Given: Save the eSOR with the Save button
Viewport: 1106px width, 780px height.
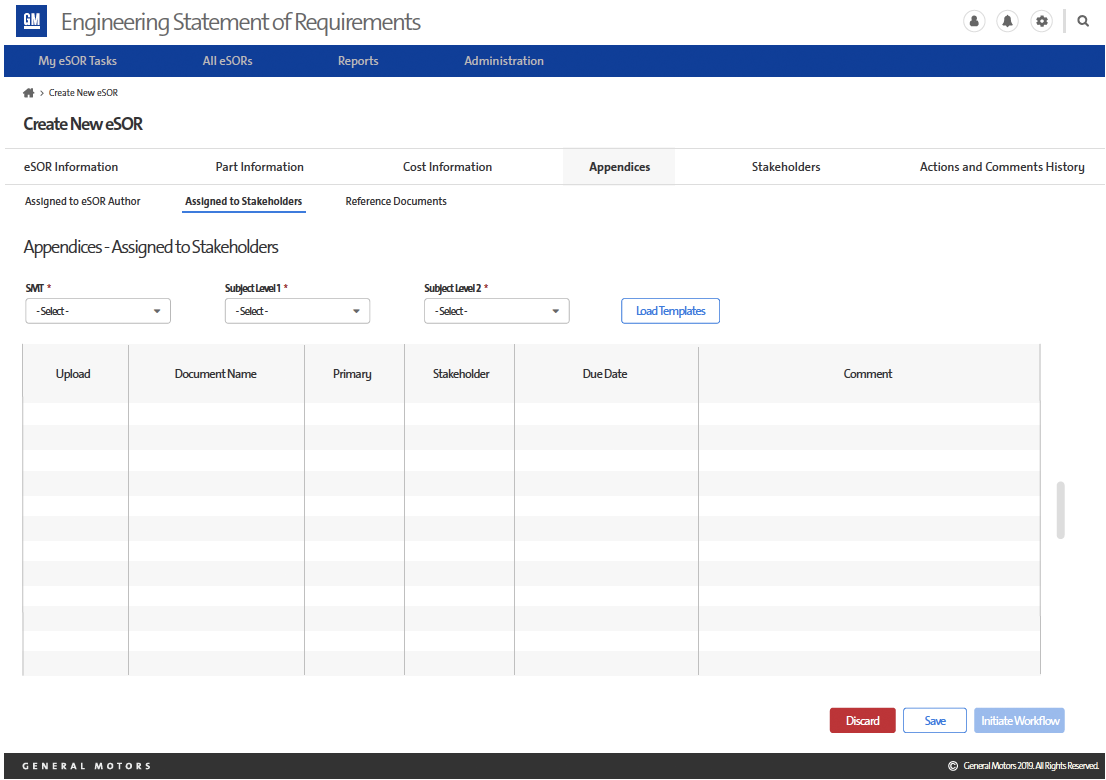Looking at the screenshot, I should pos(935,721).
